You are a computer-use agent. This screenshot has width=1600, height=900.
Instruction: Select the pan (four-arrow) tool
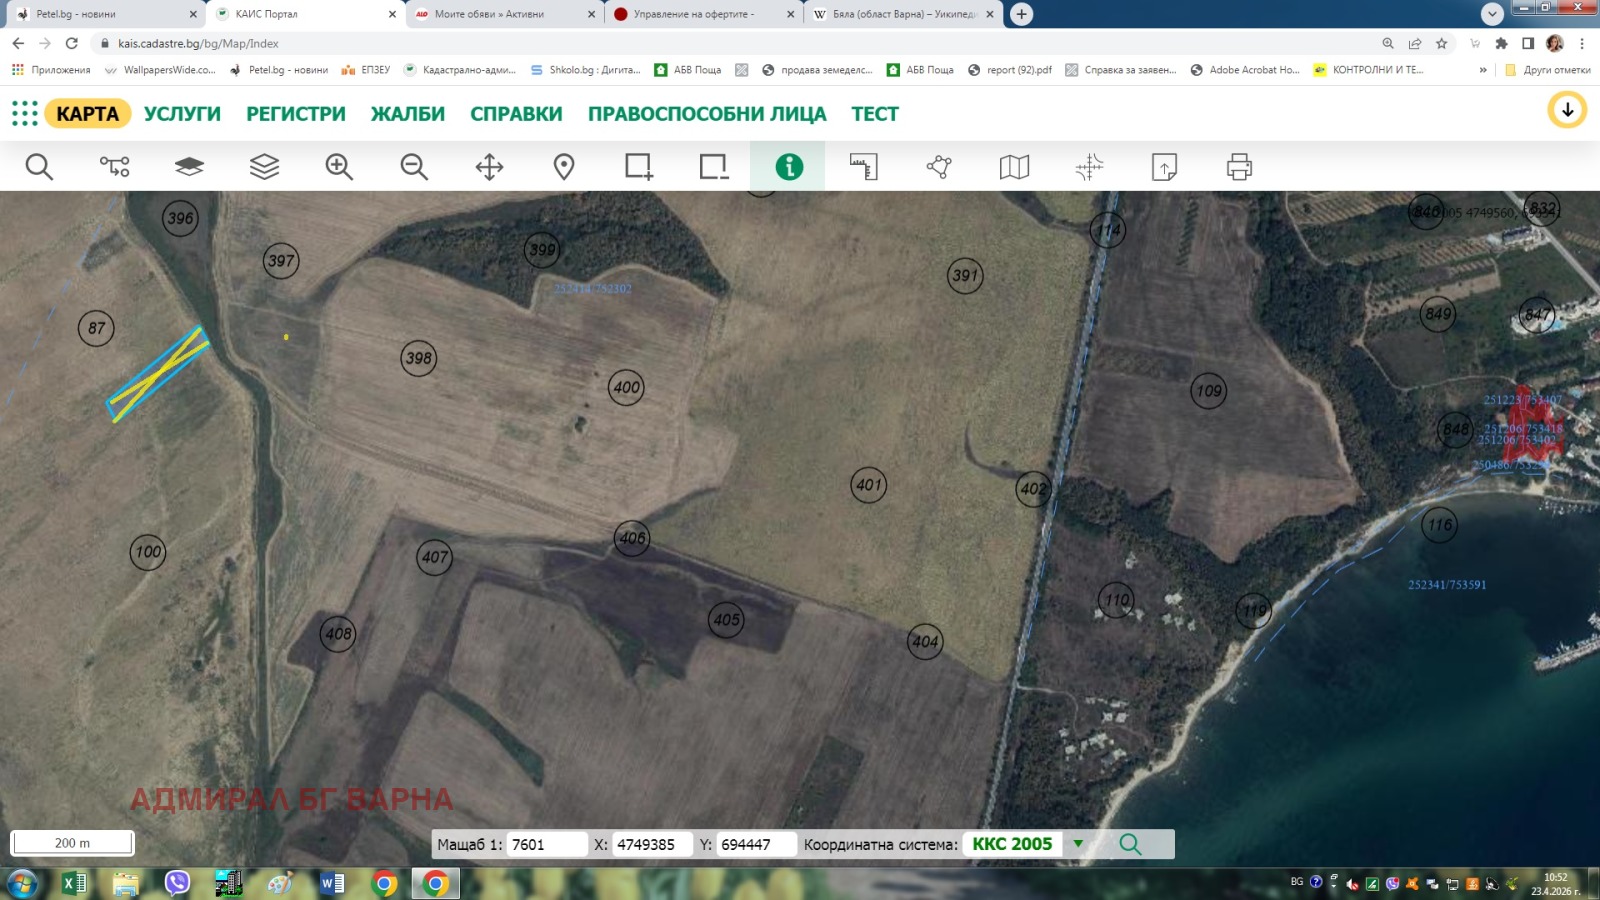tap(489, 167)
